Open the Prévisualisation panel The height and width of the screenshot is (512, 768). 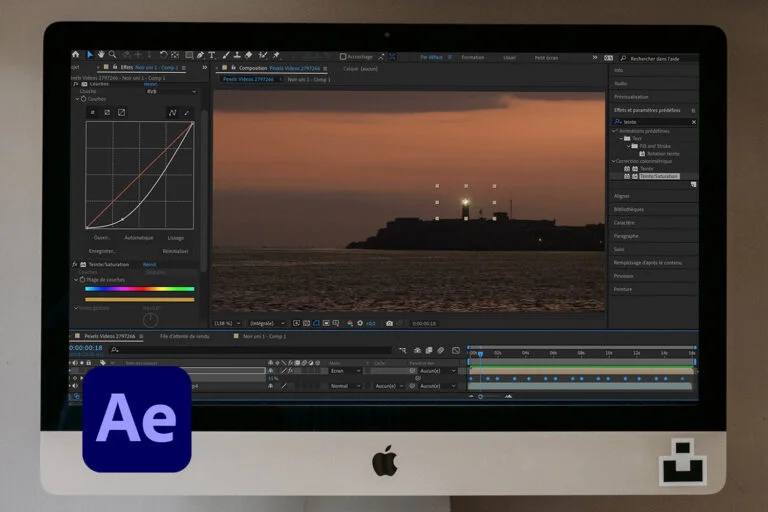pos(631,97)
